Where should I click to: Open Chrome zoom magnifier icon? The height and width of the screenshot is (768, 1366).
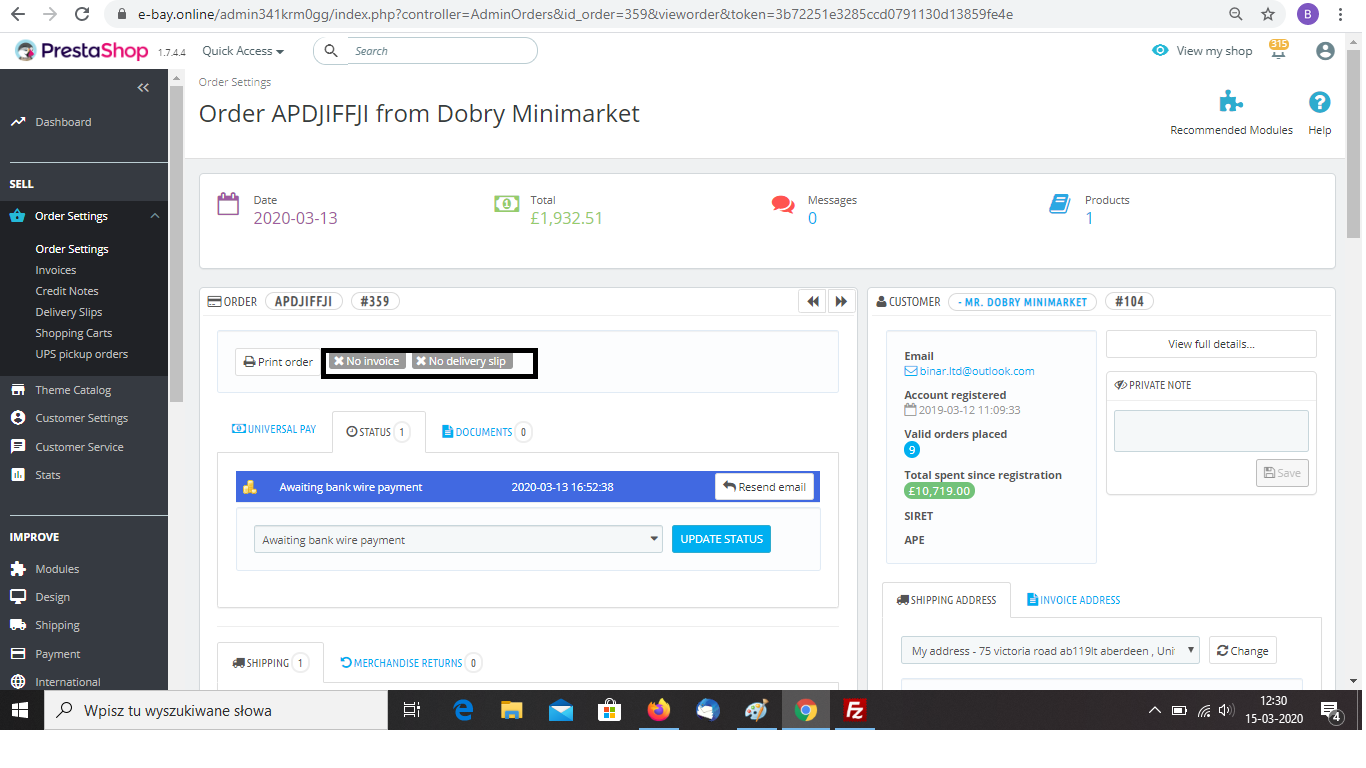[x=1237, y=14]
